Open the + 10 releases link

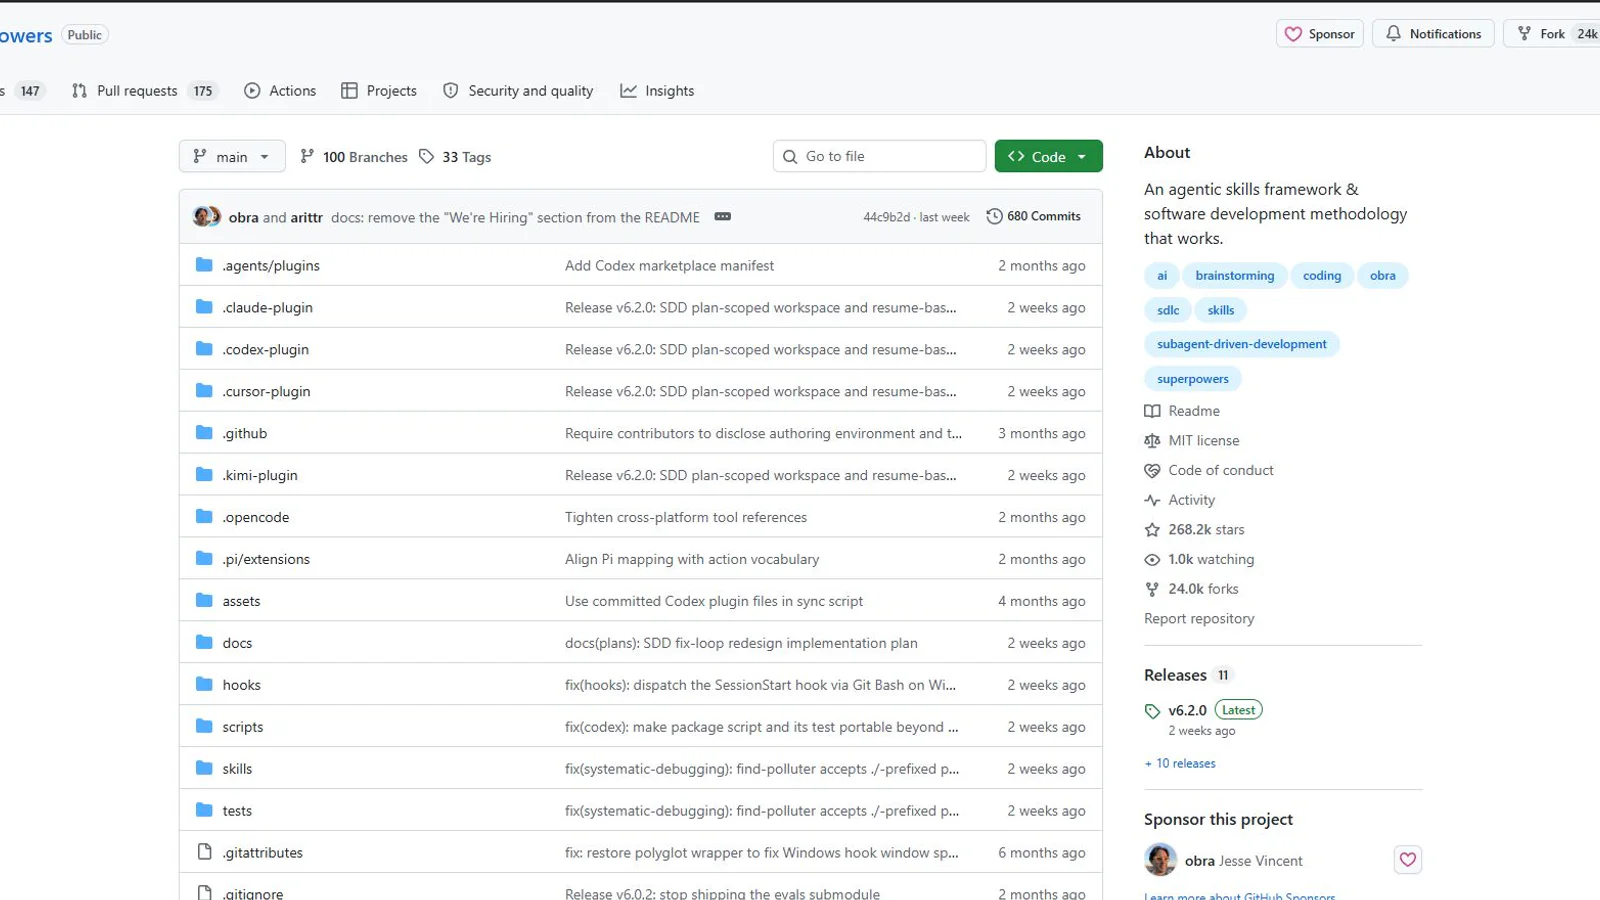click(1180, 763)
